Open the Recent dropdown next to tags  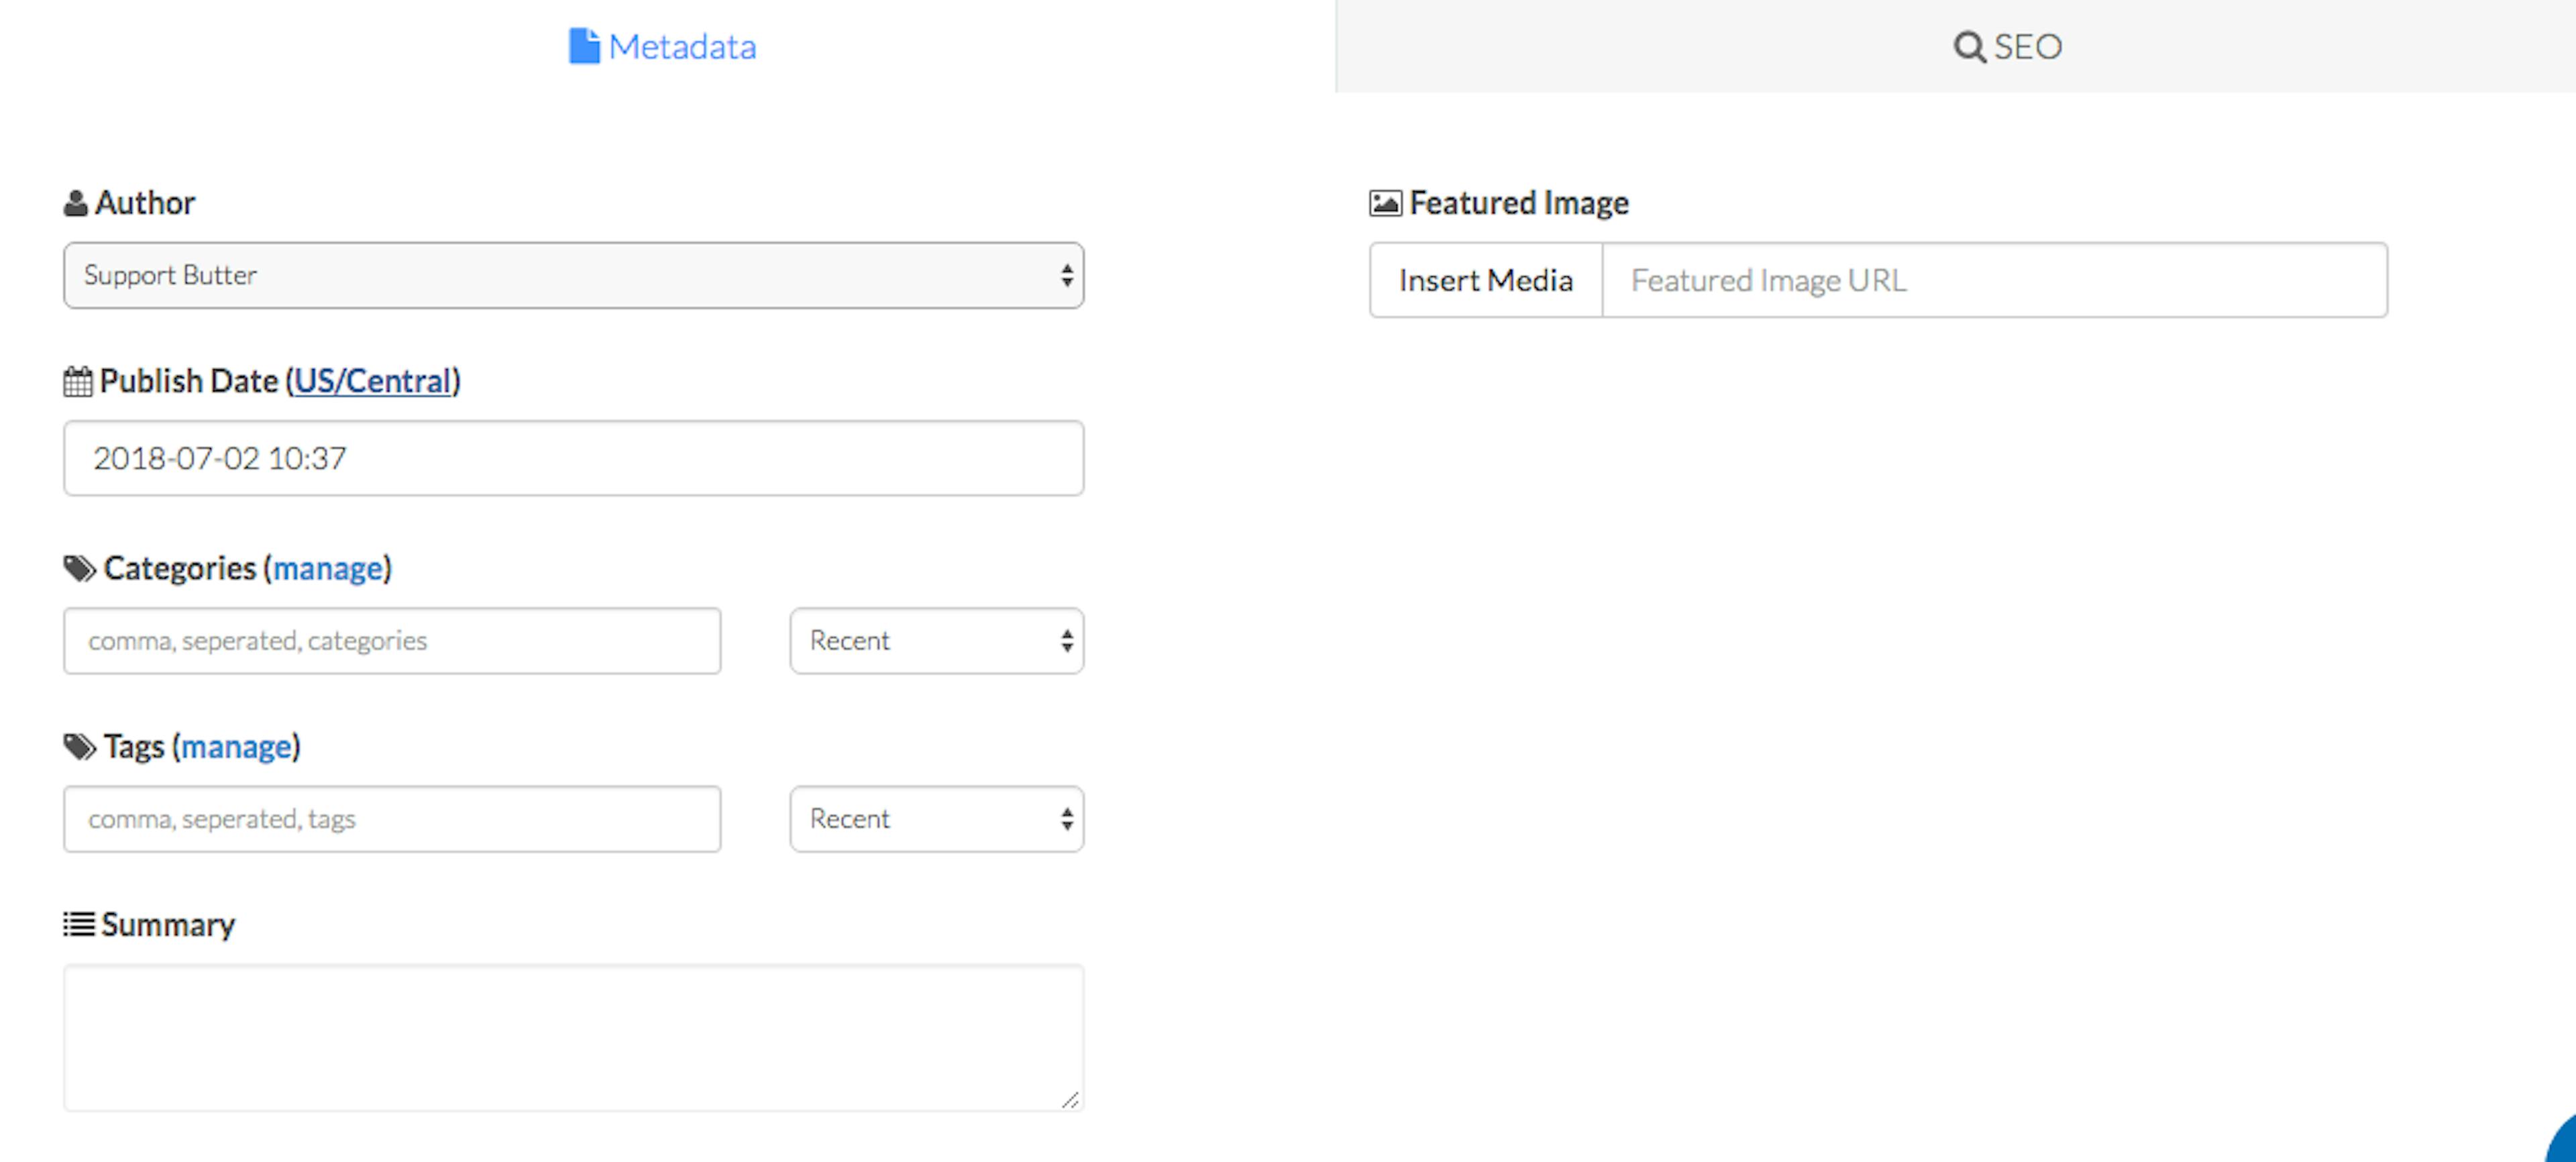[x=937, y=818]
